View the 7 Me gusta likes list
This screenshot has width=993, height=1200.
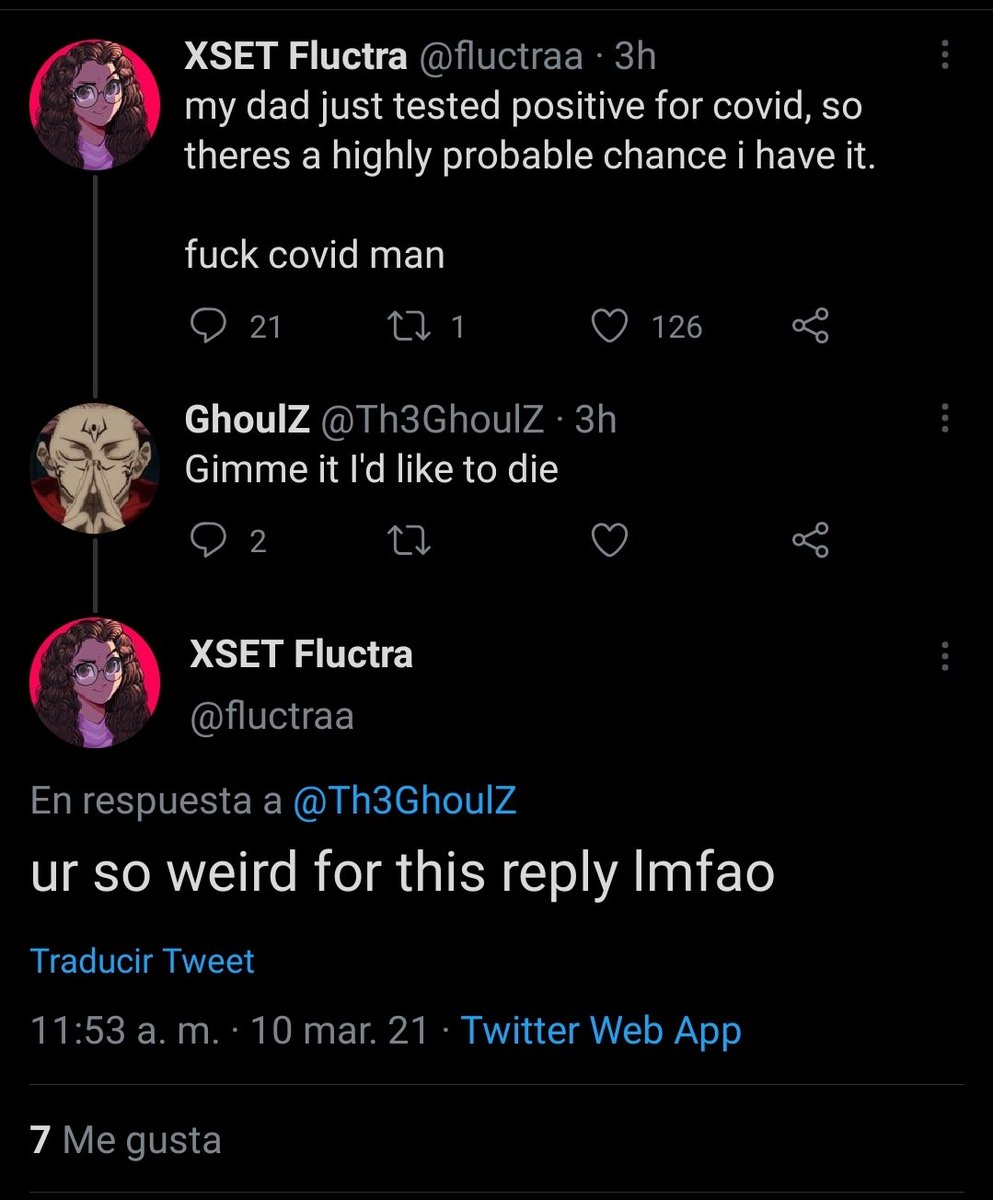[126, 1140]
